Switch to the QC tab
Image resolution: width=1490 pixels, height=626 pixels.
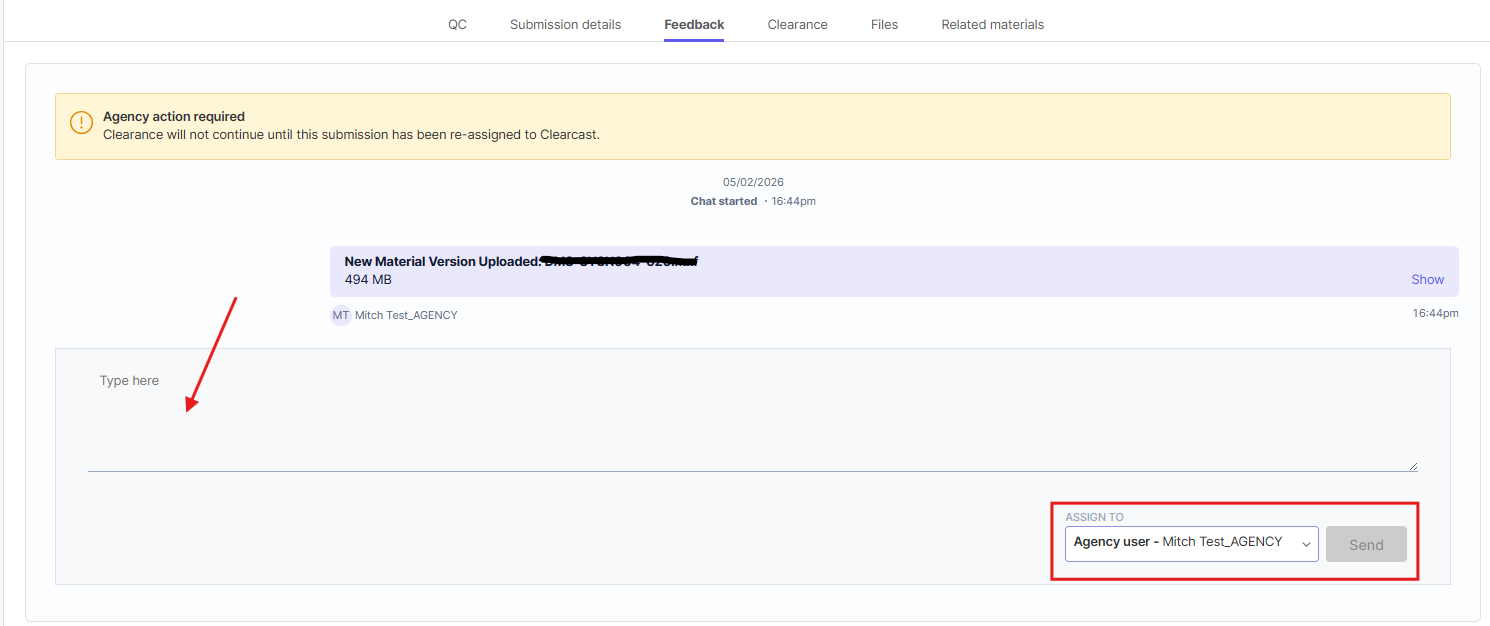457,24
